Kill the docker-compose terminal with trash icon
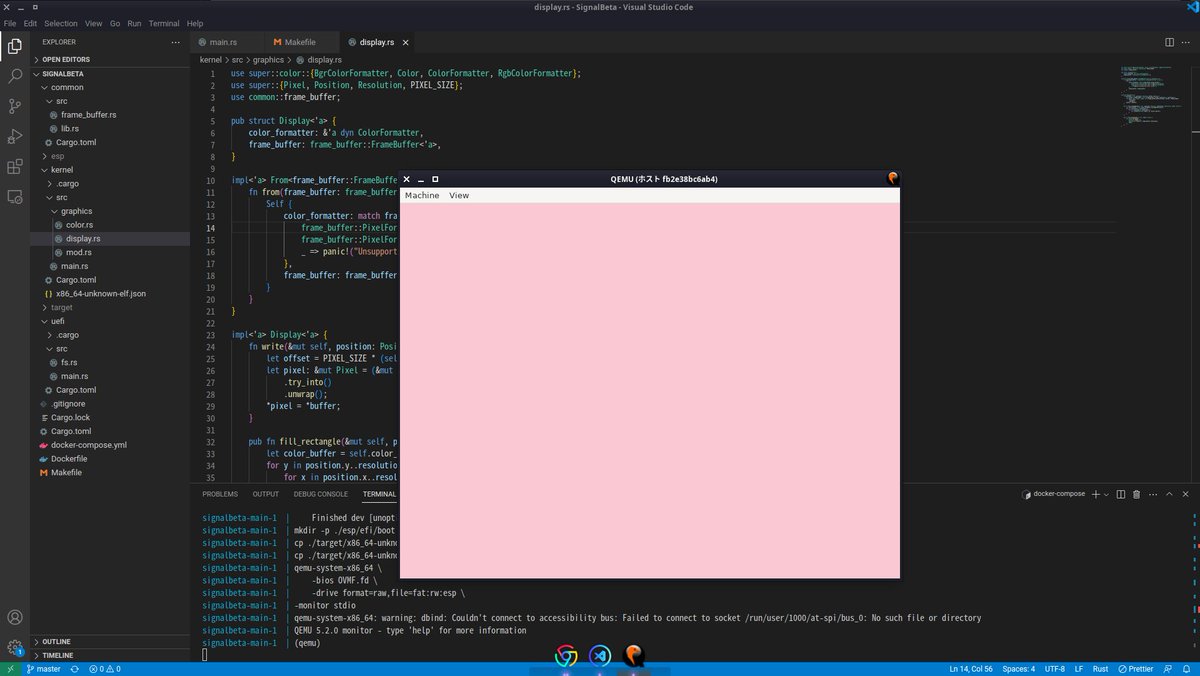This screenshot has height=676, width=1200. coord(1138,493)
